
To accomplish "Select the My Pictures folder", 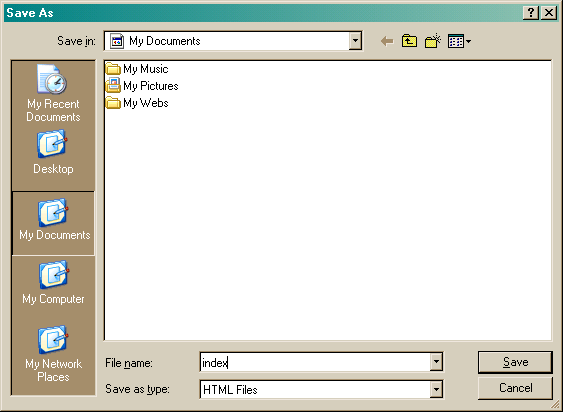I will [x=143, y=86].
